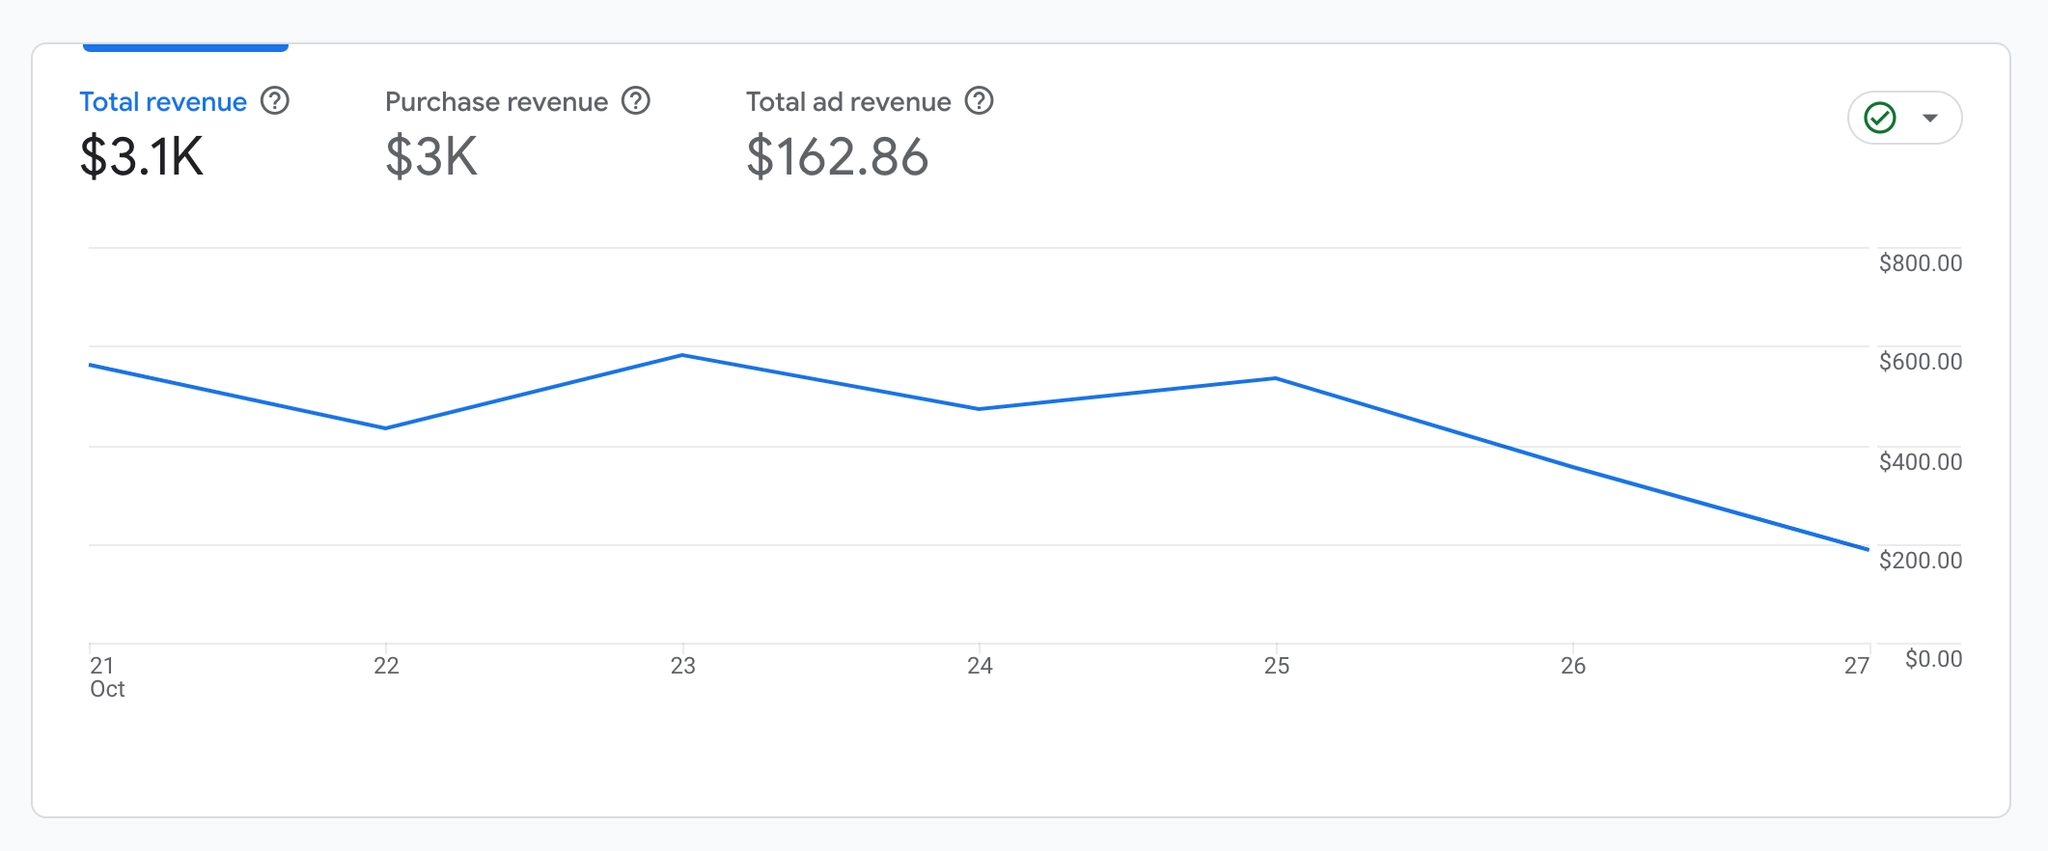Switch to the Total ad revenue tab
2048x851 pixels.
(848, 102)
